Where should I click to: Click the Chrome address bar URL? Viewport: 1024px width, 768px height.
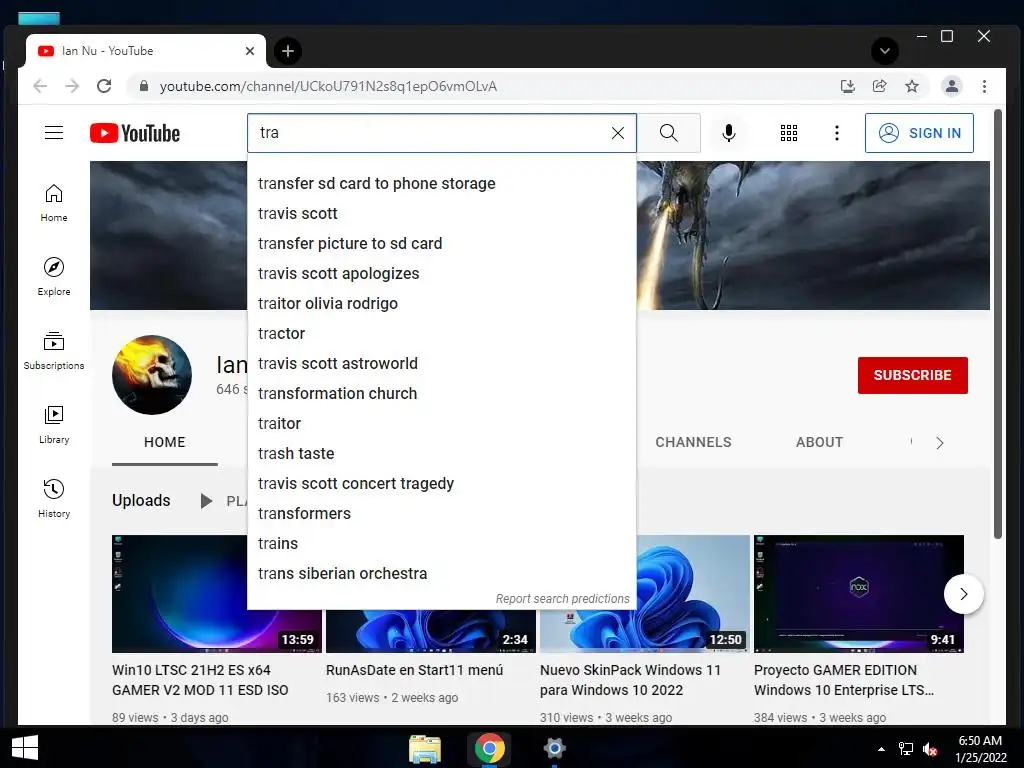pyautogui.click(x=328, y=86)
